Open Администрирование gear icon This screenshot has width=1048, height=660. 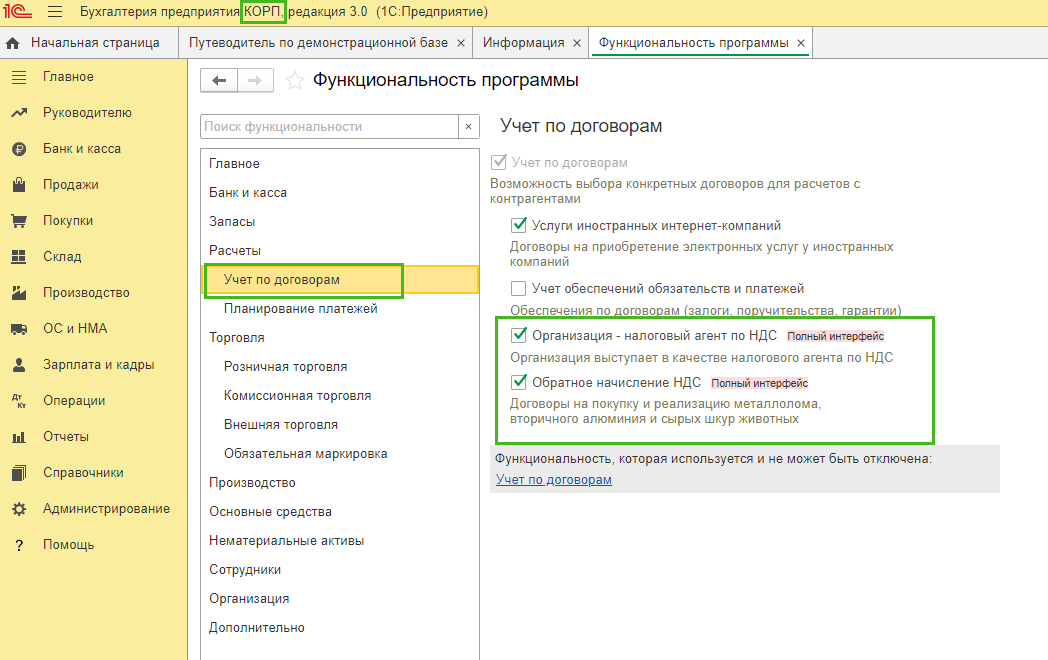tap(19, 509)
